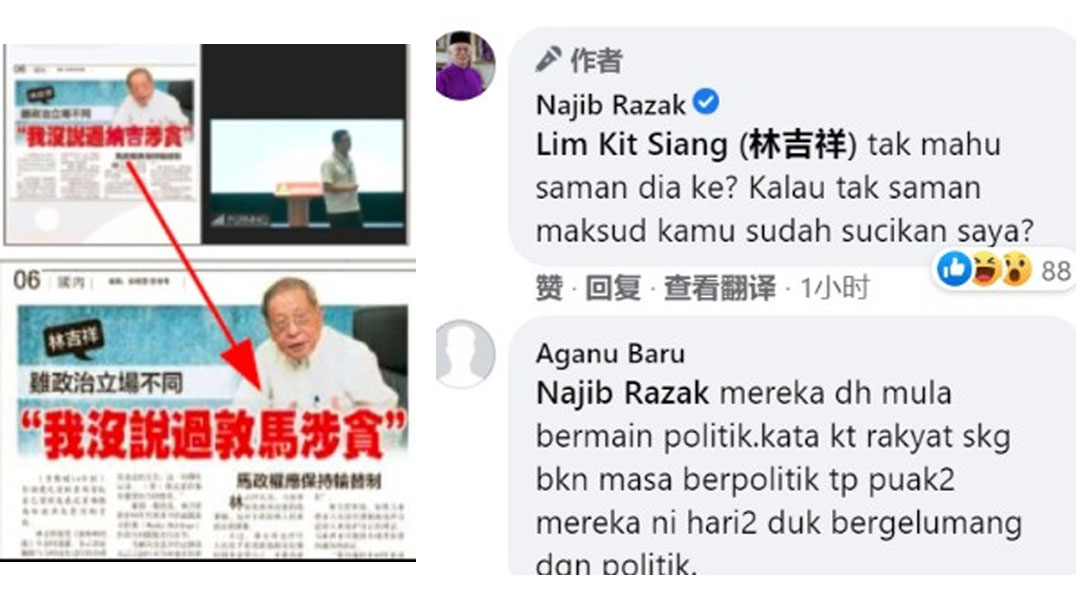Click the blue verified badge icon

[x=706, y=102]
